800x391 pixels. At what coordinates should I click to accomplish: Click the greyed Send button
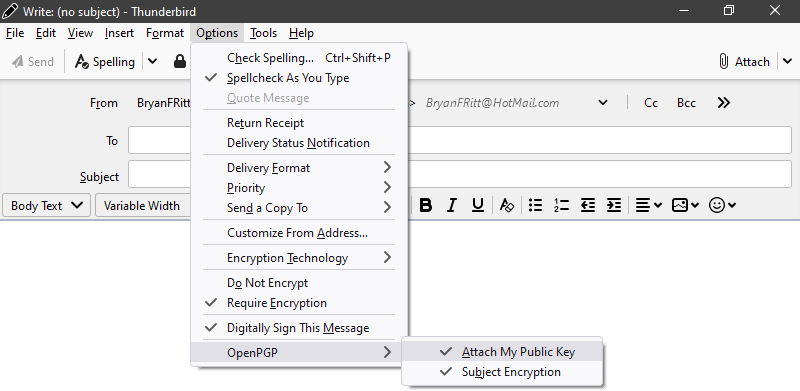tap(33, 62)
